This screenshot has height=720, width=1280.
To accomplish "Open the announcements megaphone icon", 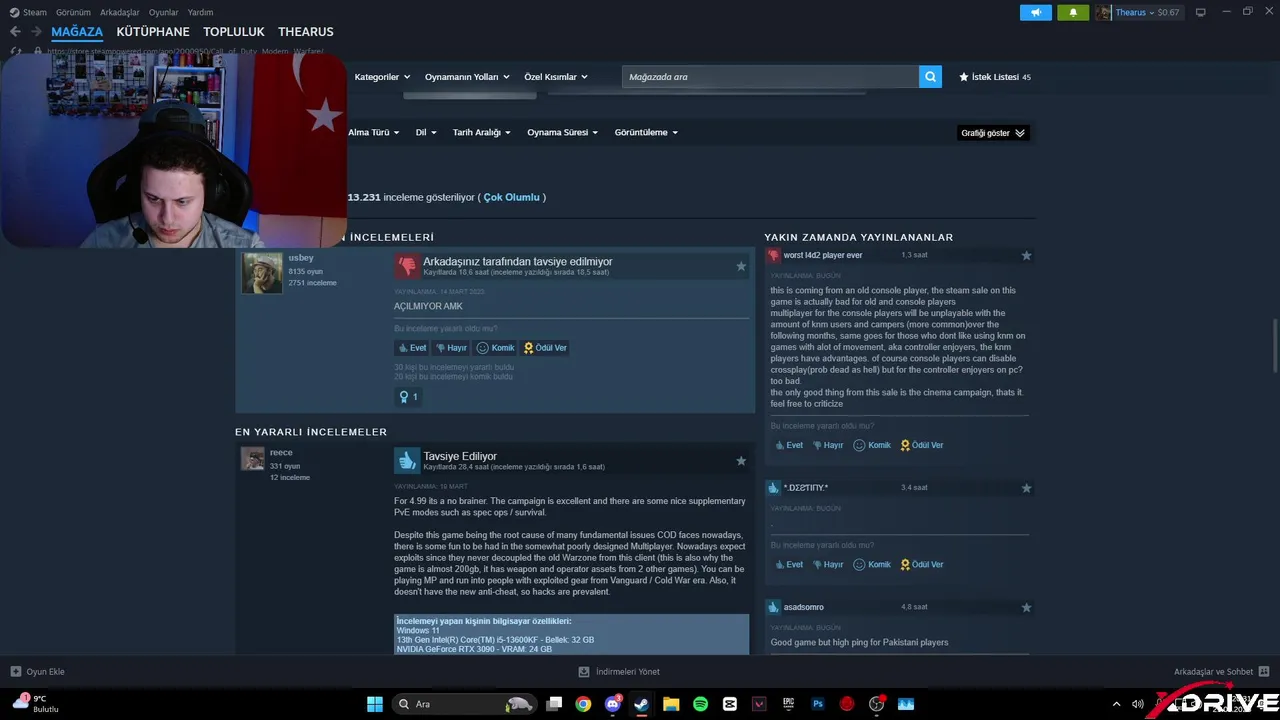I will pos(1036,12).
